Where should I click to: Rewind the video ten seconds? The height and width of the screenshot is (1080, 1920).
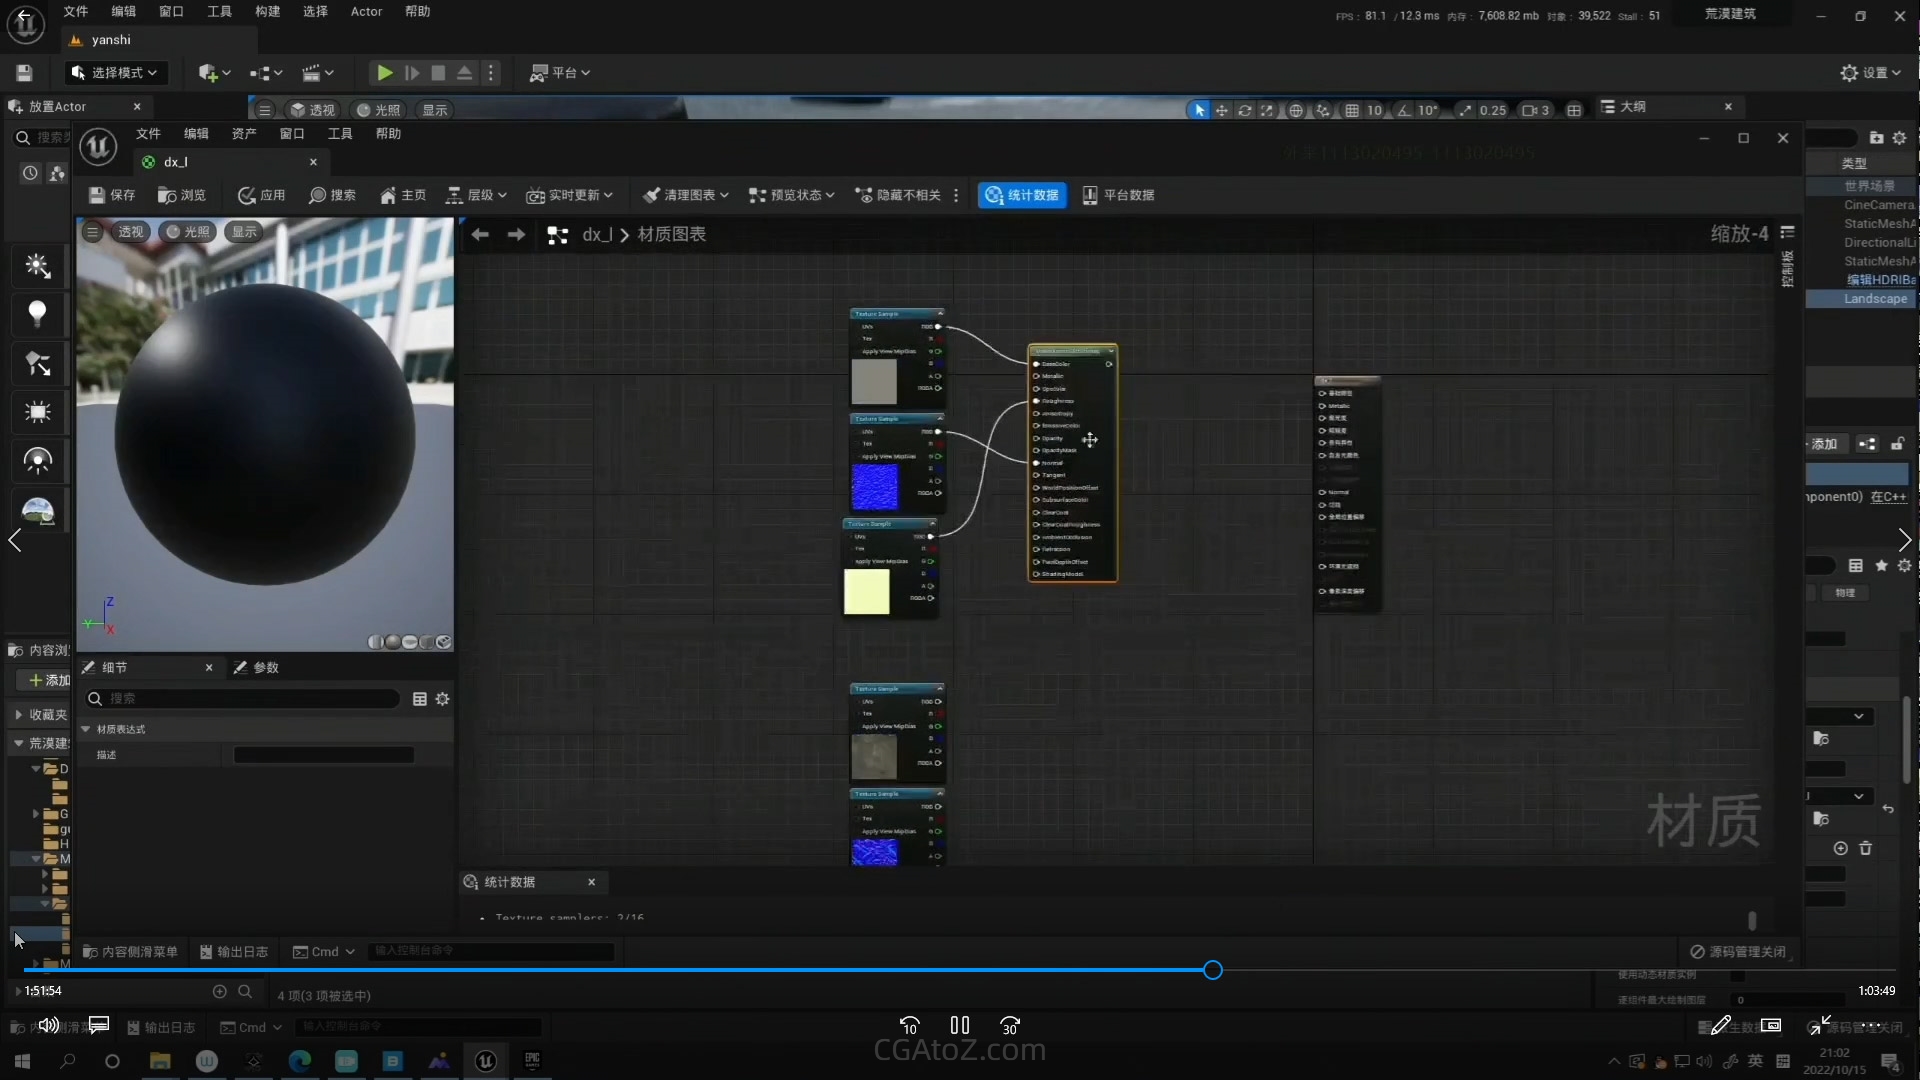[909, 1025]
